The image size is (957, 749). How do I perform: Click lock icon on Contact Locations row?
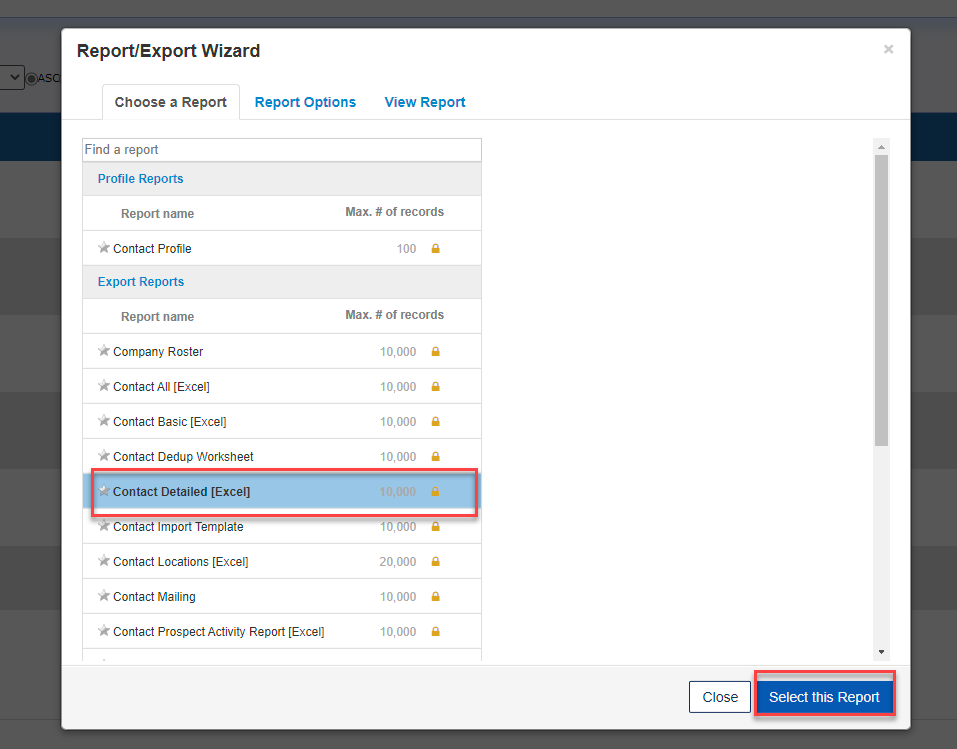[x=435, y=562]
